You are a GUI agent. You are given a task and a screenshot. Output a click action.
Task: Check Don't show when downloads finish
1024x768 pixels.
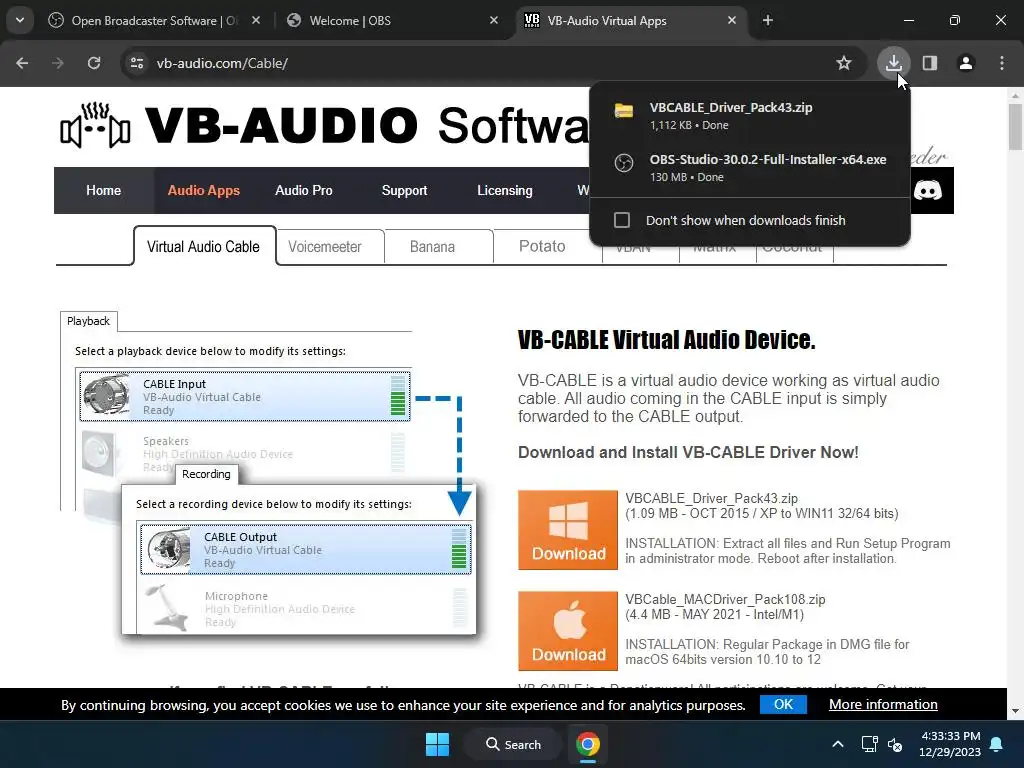[x=622, y=220]
